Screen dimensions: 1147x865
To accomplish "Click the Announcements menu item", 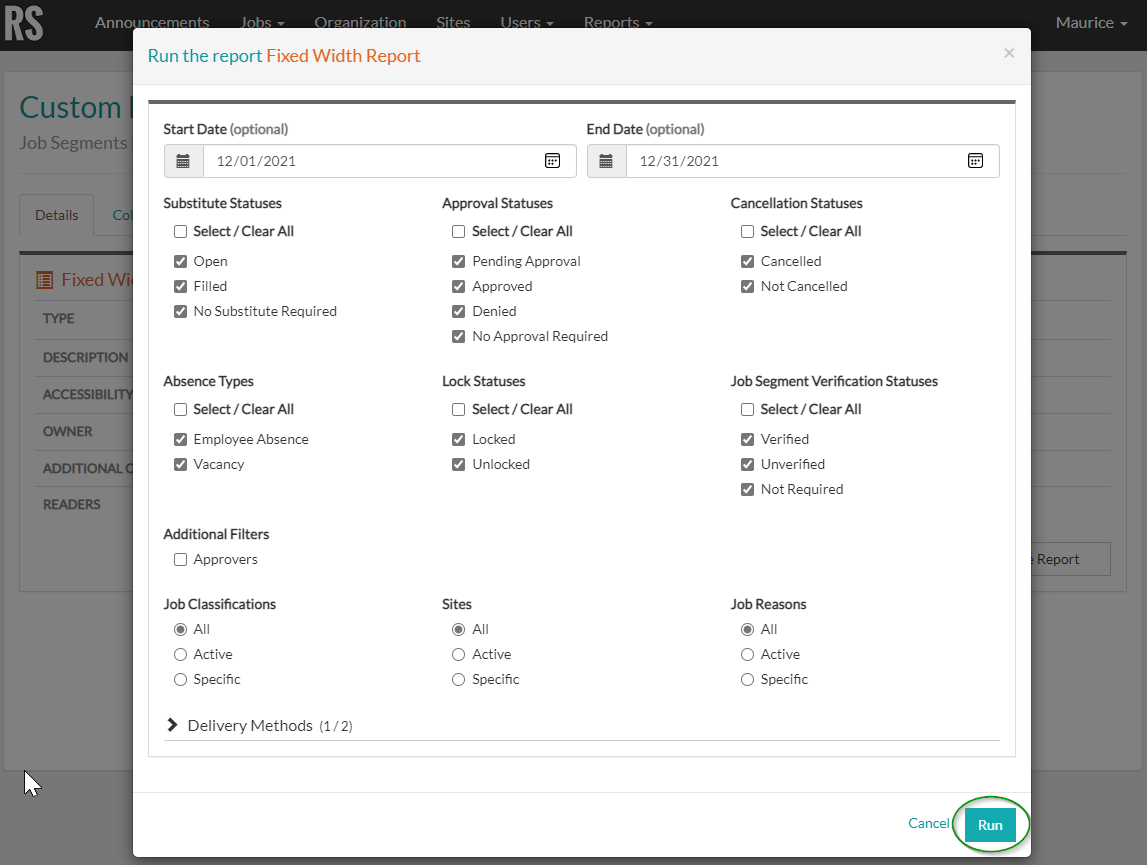I will point(152,22).
